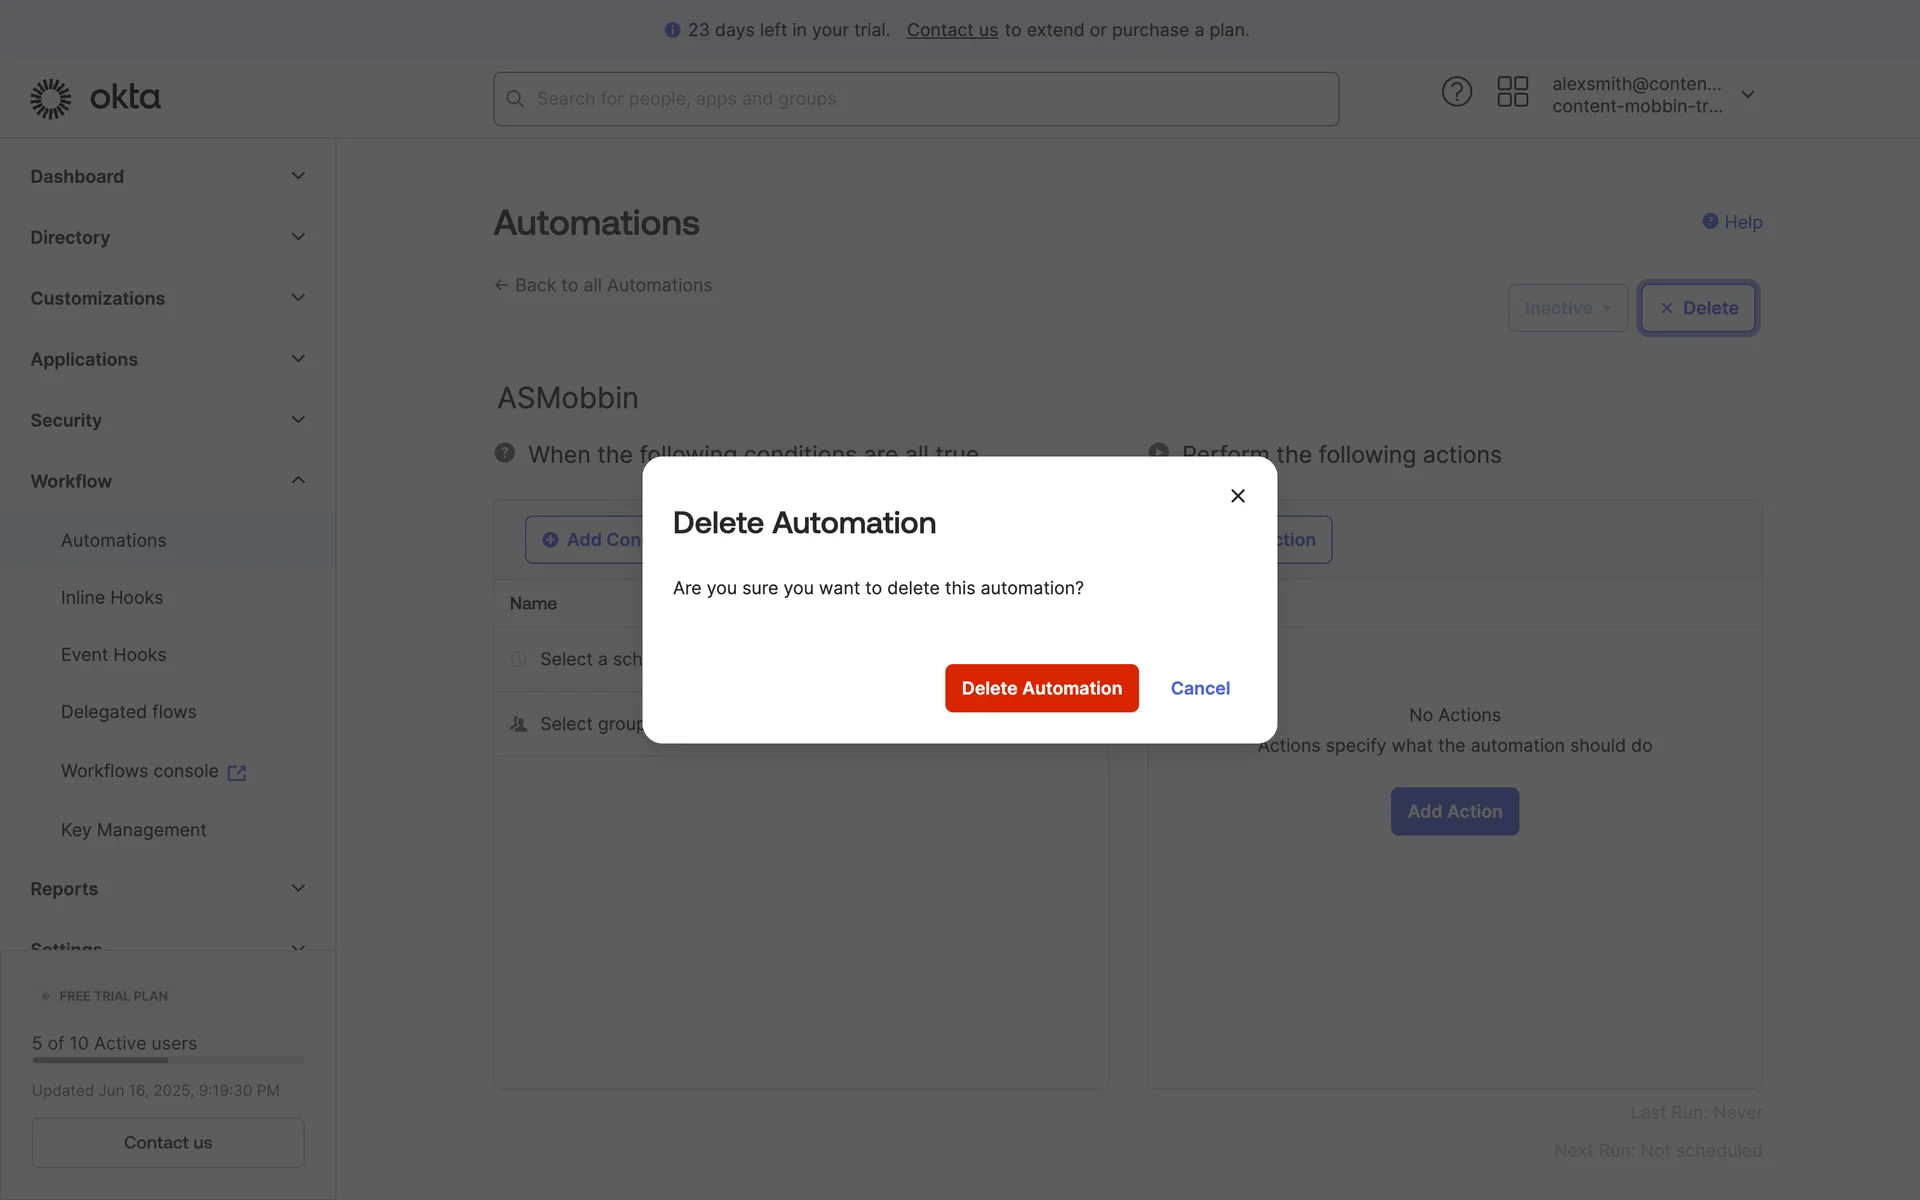Open the apps grid icon
This screenshot has width=1920, height=1200.
click(x=1512, y=92)
